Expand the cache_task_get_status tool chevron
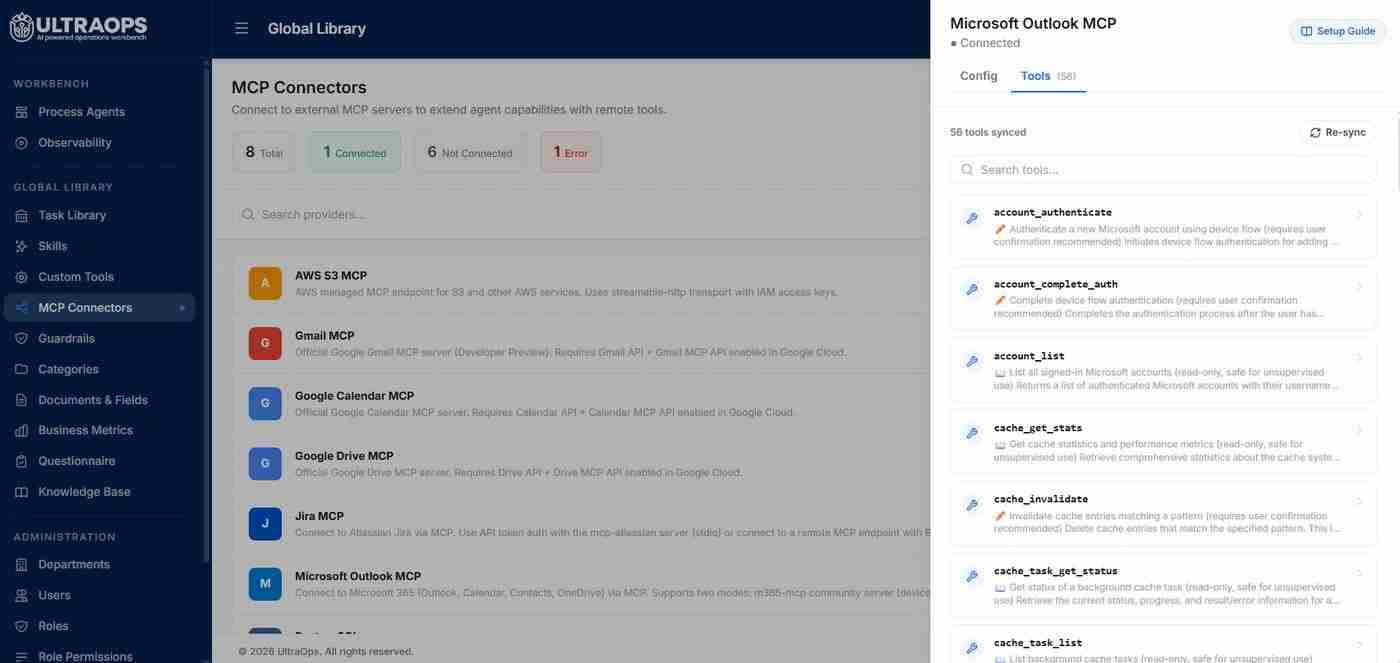 click(x=1360, y=573)
